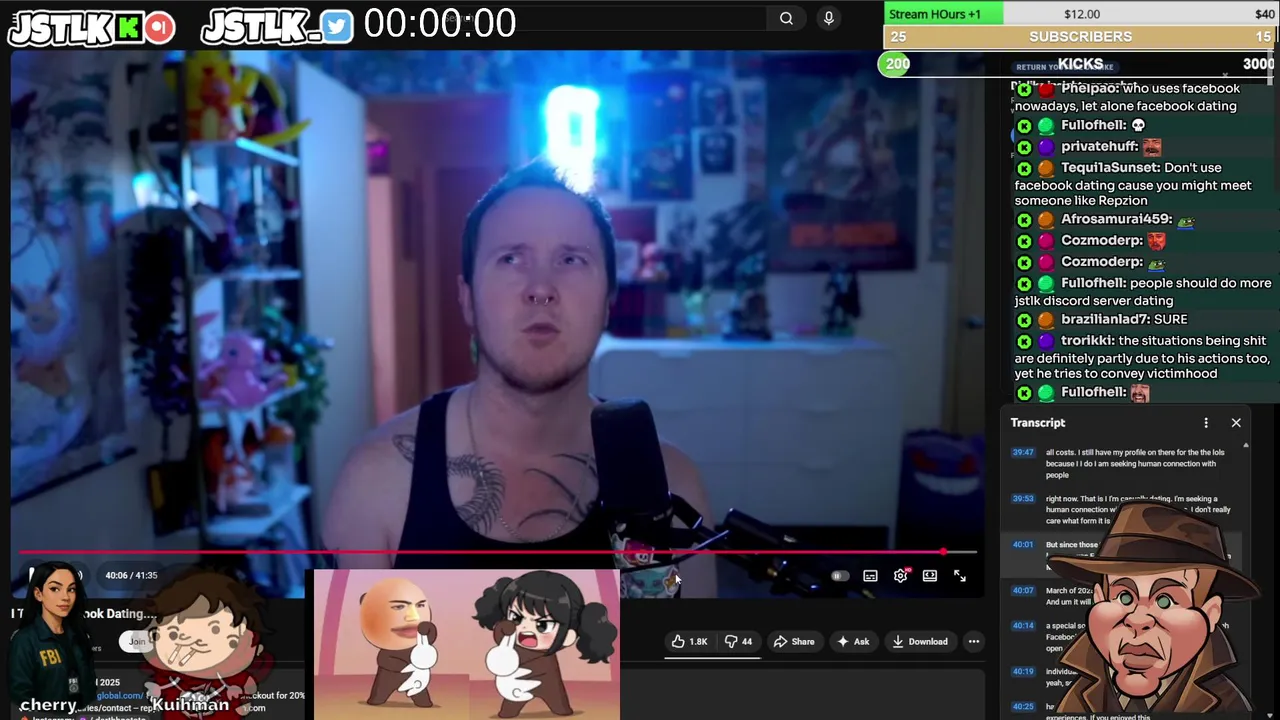Click the Subscribers goal bar
The height and width of the screenshot is (720, 1280).
[x=1081, y=37]
